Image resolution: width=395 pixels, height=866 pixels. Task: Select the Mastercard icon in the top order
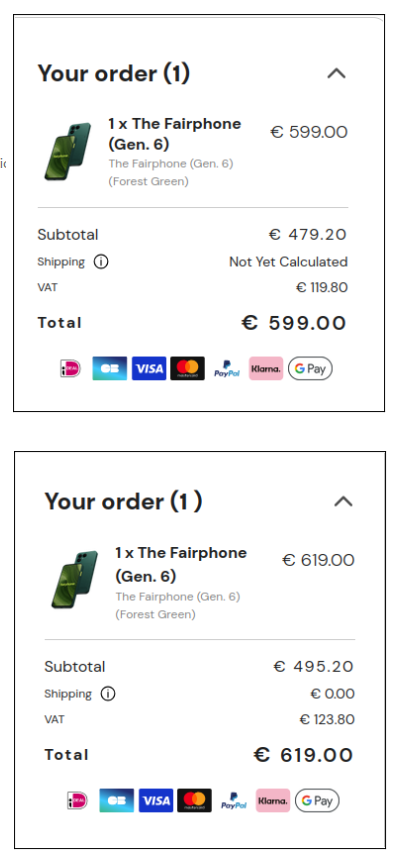point(188,368)
